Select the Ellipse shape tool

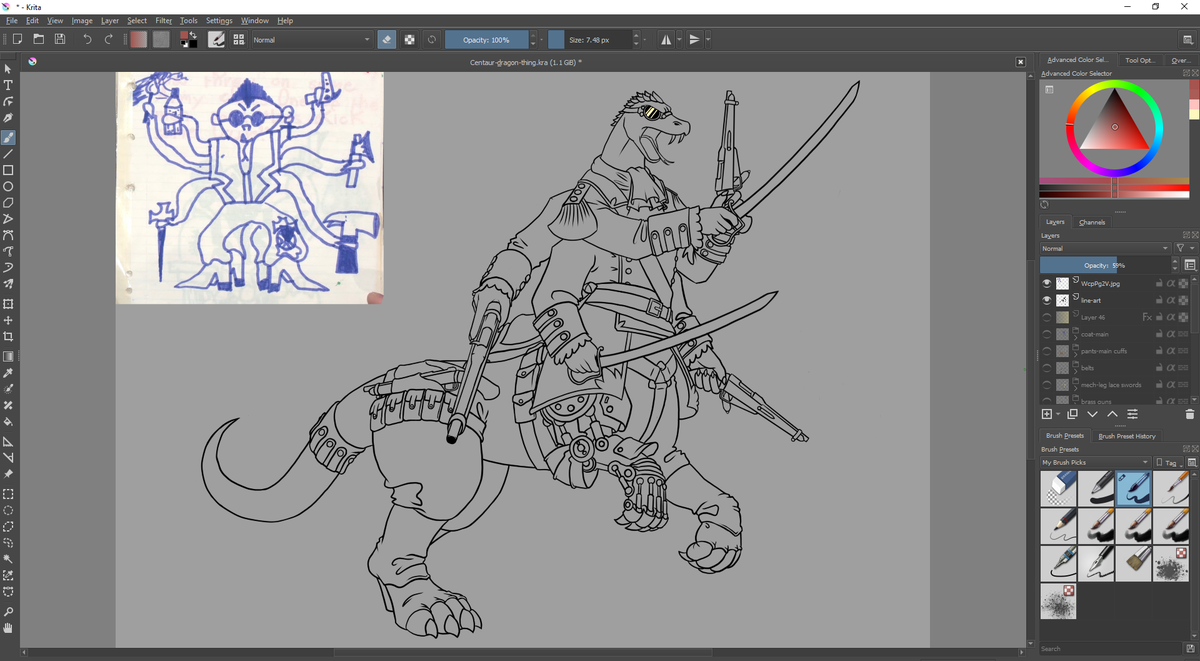click(8, 186)
